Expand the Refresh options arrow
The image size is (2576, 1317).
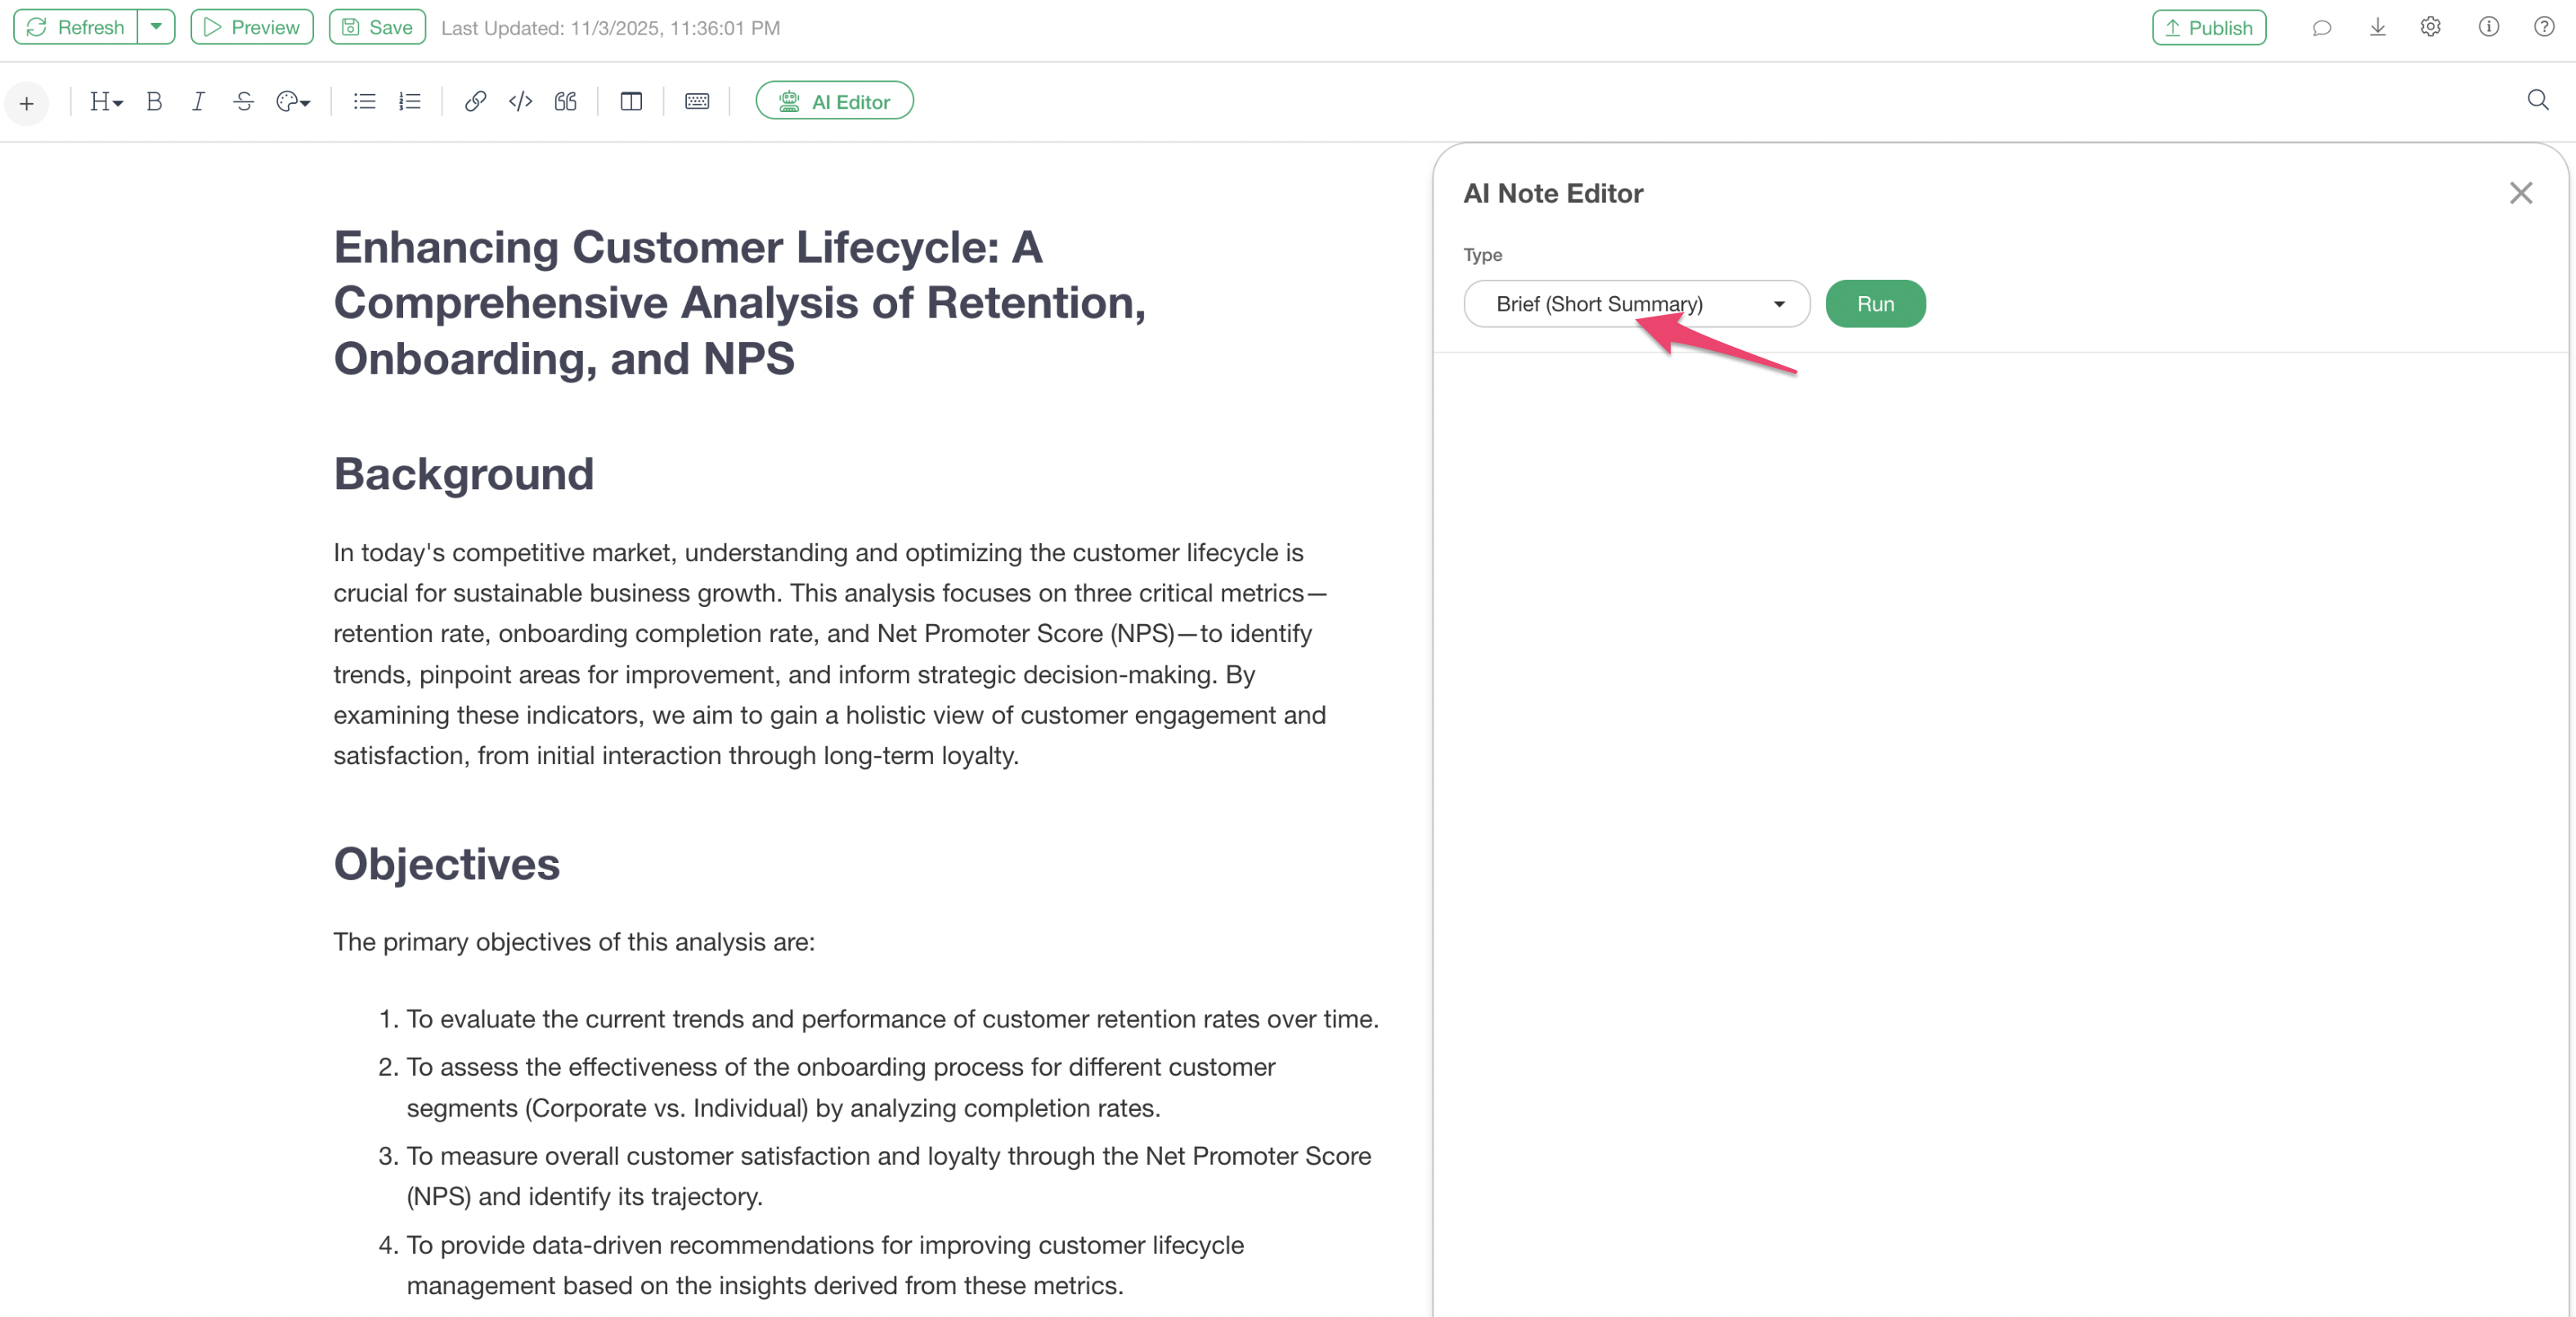[156, 27]
